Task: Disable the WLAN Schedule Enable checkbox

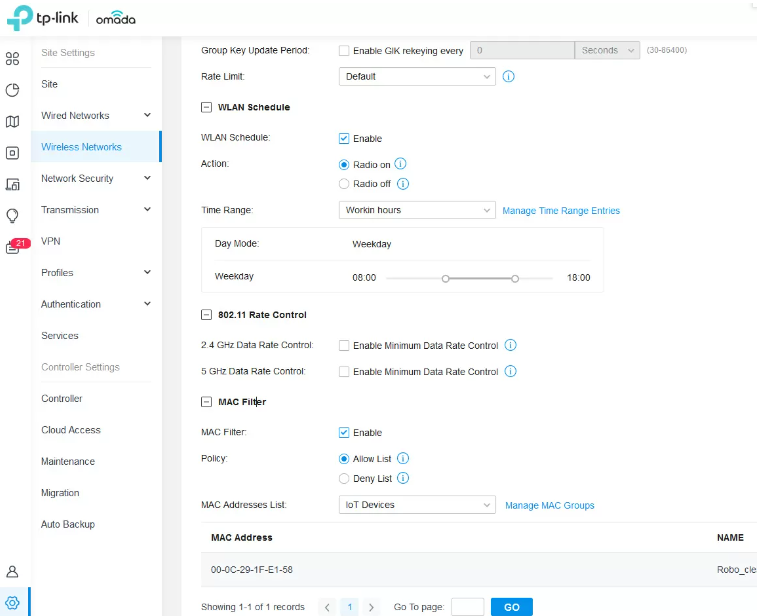Action: point(344,139)
